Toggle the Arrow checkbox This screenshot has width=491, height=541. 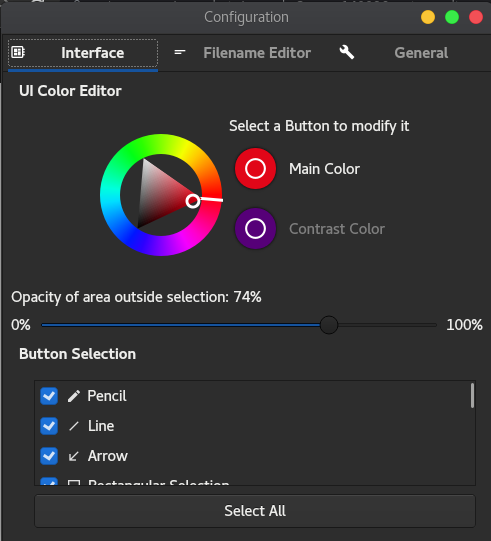(49, 456)
